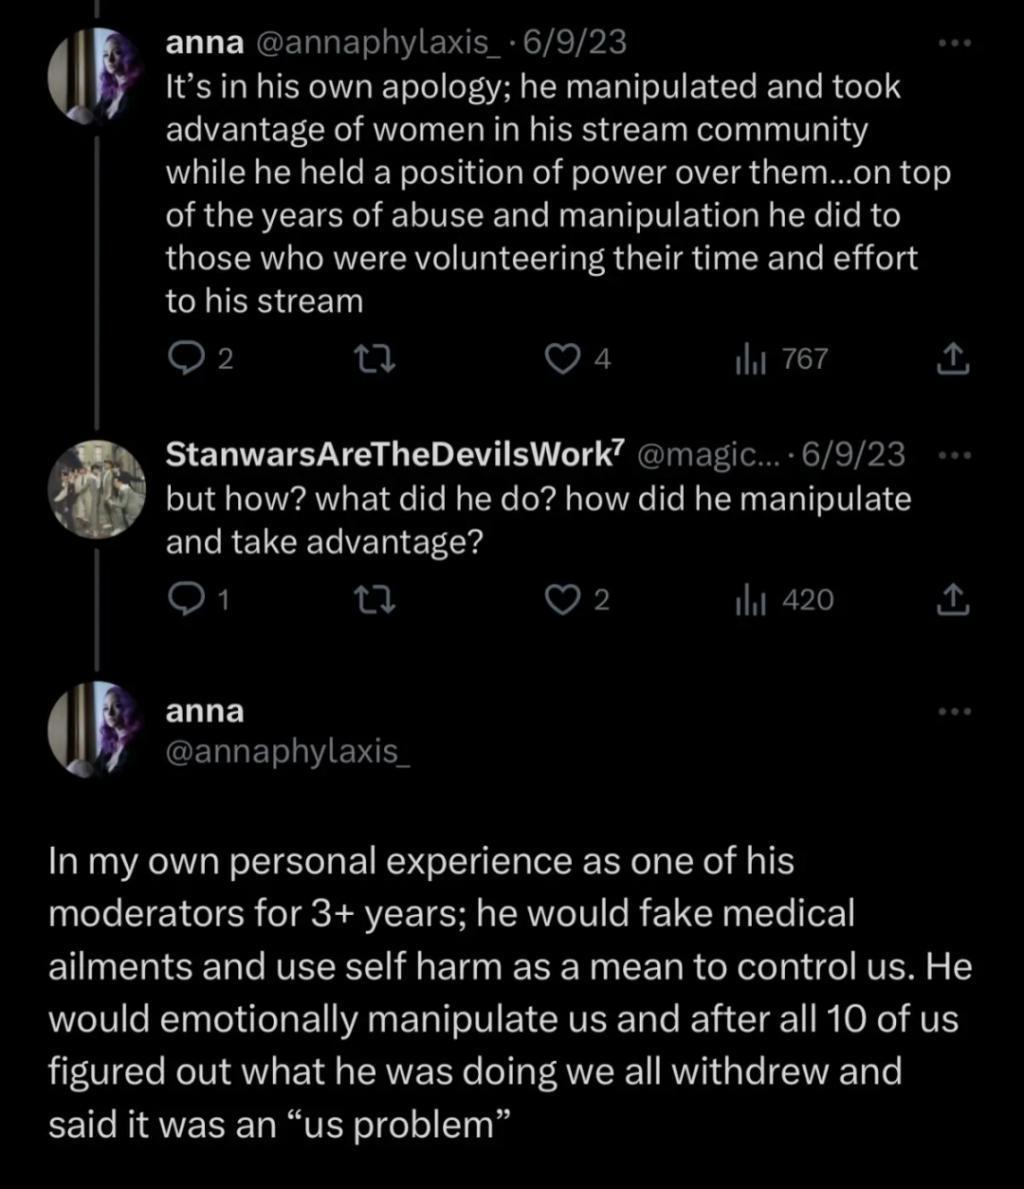The image size is (1024, 1189).
Task: Share anna's first tweet
Action: pyautogui.click(x=954, y=359)
